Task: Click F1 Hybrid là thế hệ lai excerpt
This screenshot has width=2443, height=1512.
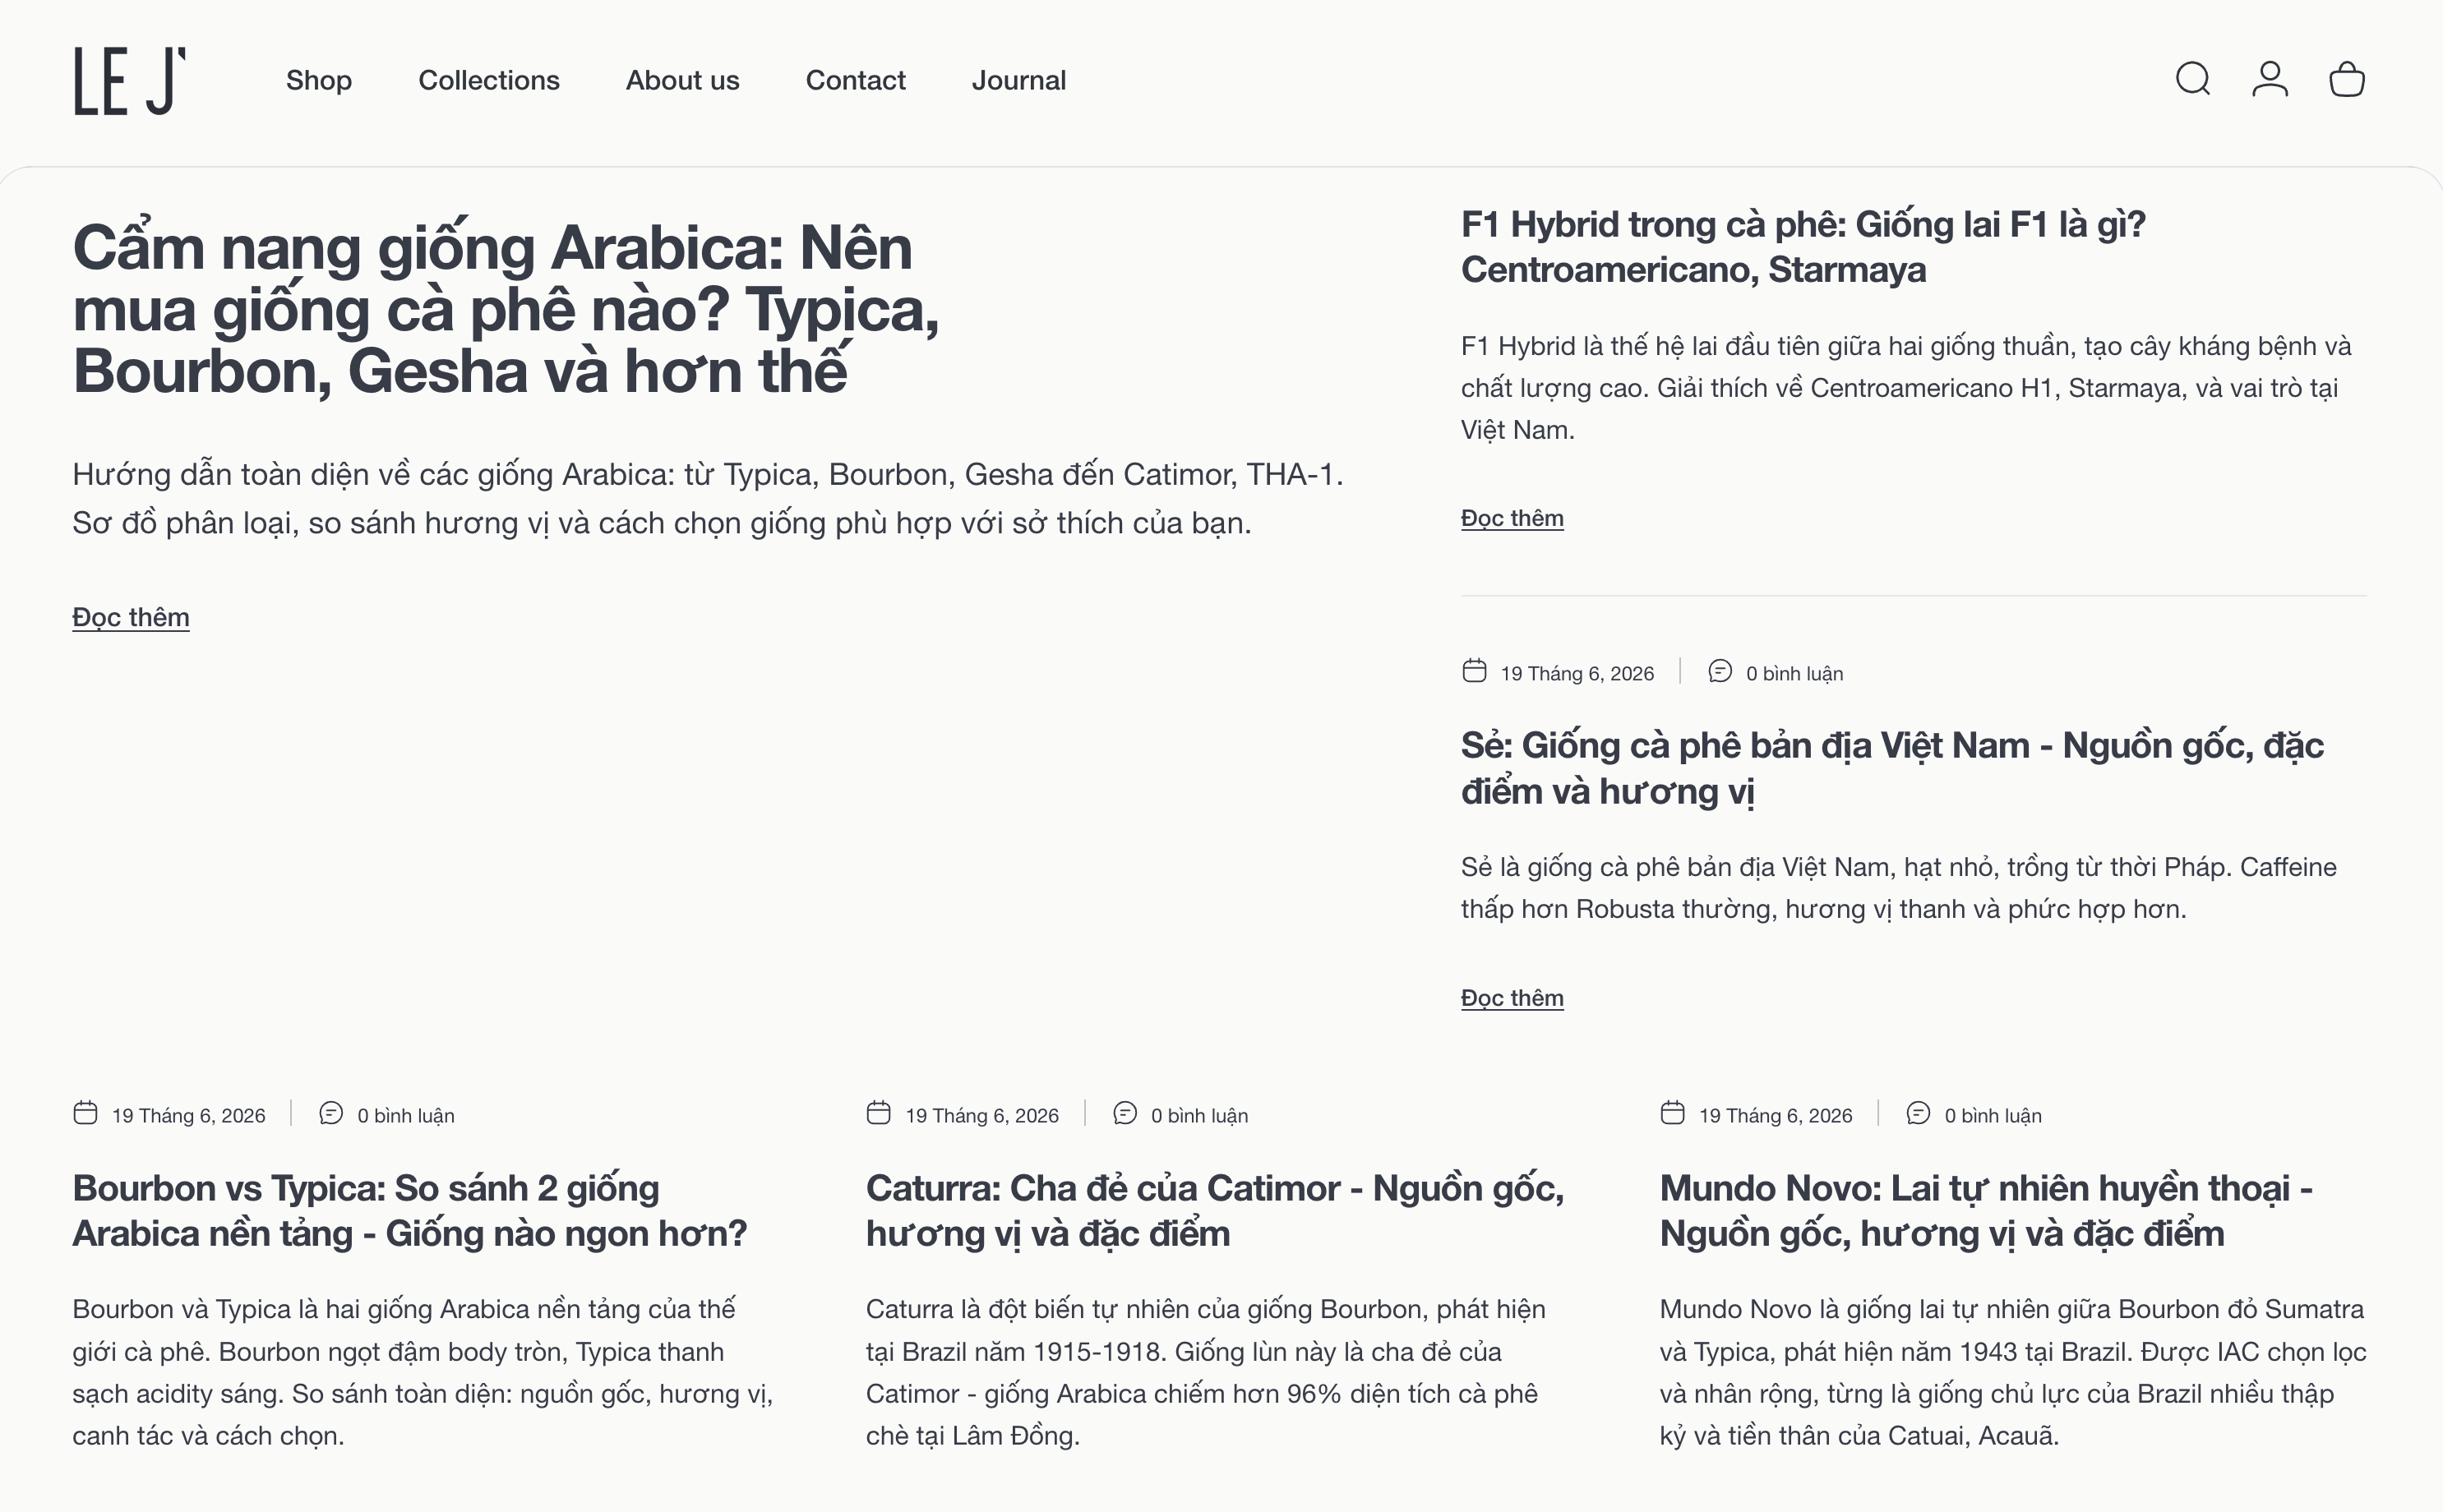Action: (1906, 388)
